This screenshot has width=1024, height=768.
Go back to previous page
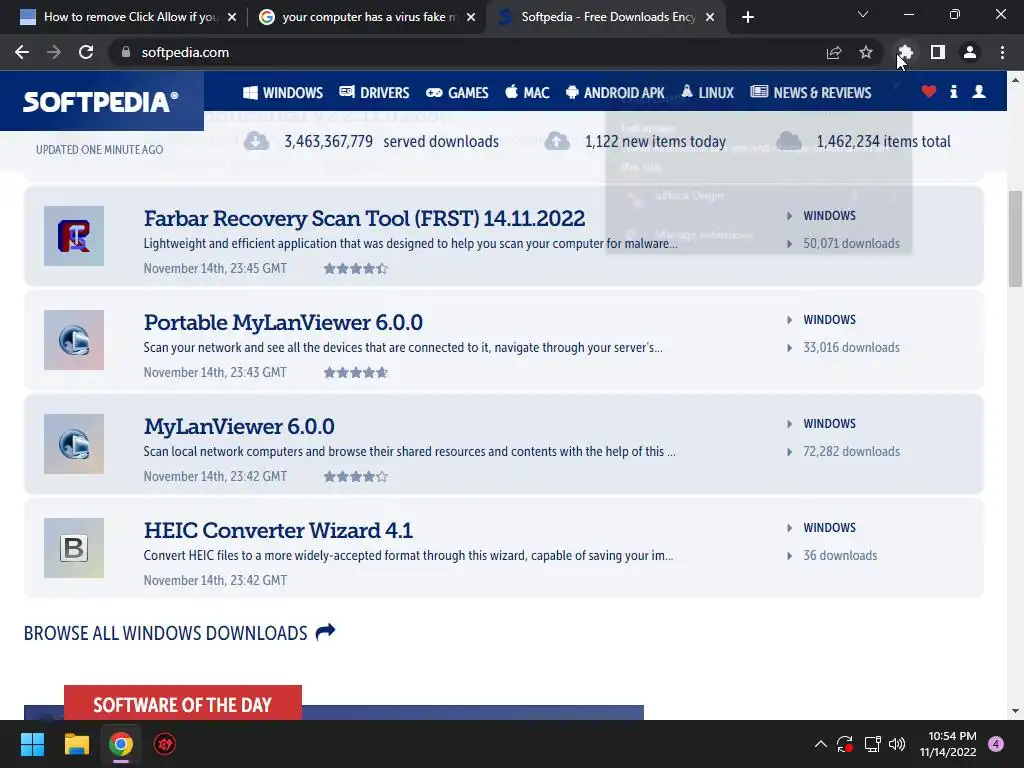(x=22, y=52)
